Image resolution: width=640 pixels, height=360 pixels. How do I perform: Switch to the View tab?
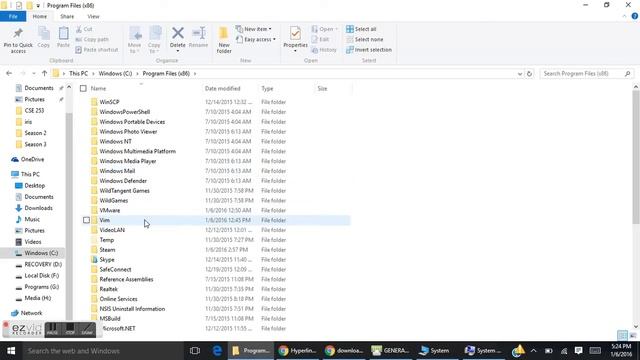tap(93, 16)
